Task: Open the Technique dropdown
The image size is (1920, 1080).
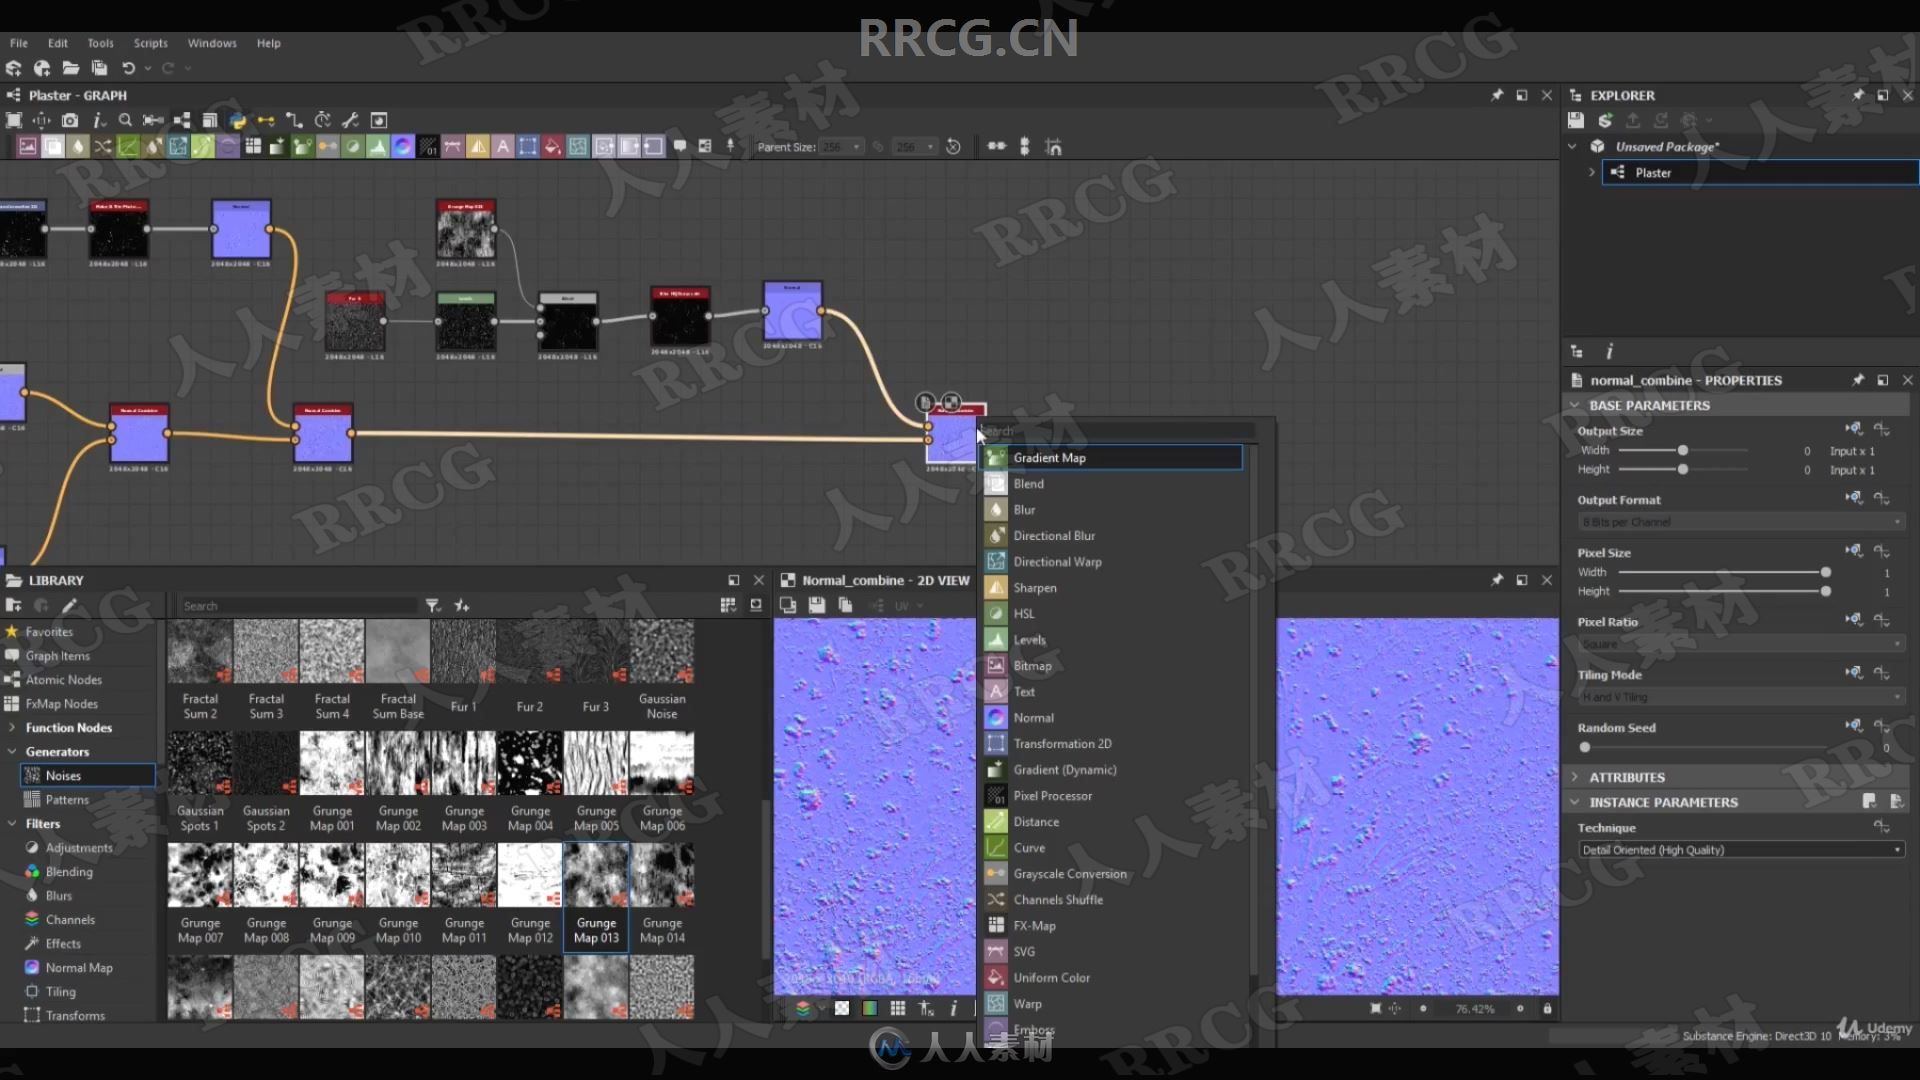Action: click(x=1741, y=850)
